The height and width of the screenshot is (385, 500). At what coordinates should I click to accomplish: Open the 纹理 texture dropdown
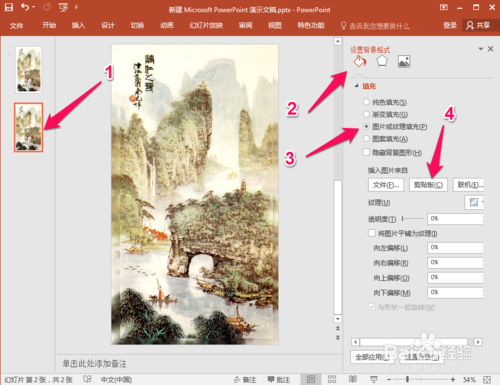[x=474, y=202]
